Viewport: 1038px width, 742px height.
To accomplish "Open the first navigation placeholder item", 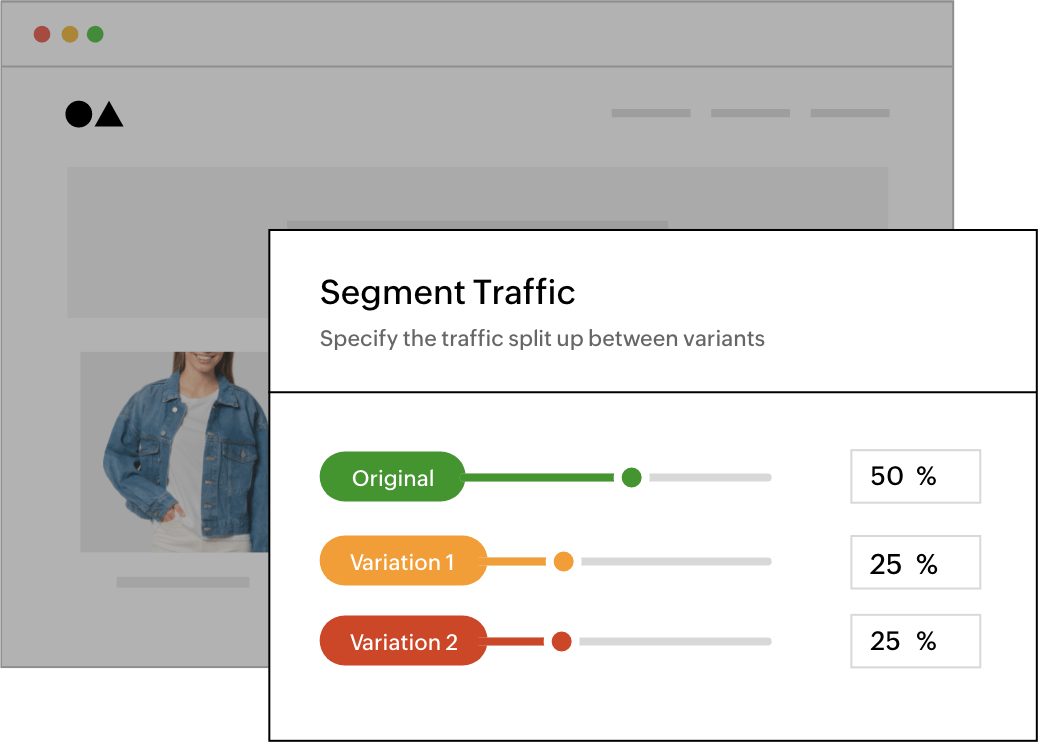I will click(x=650, y=113).
